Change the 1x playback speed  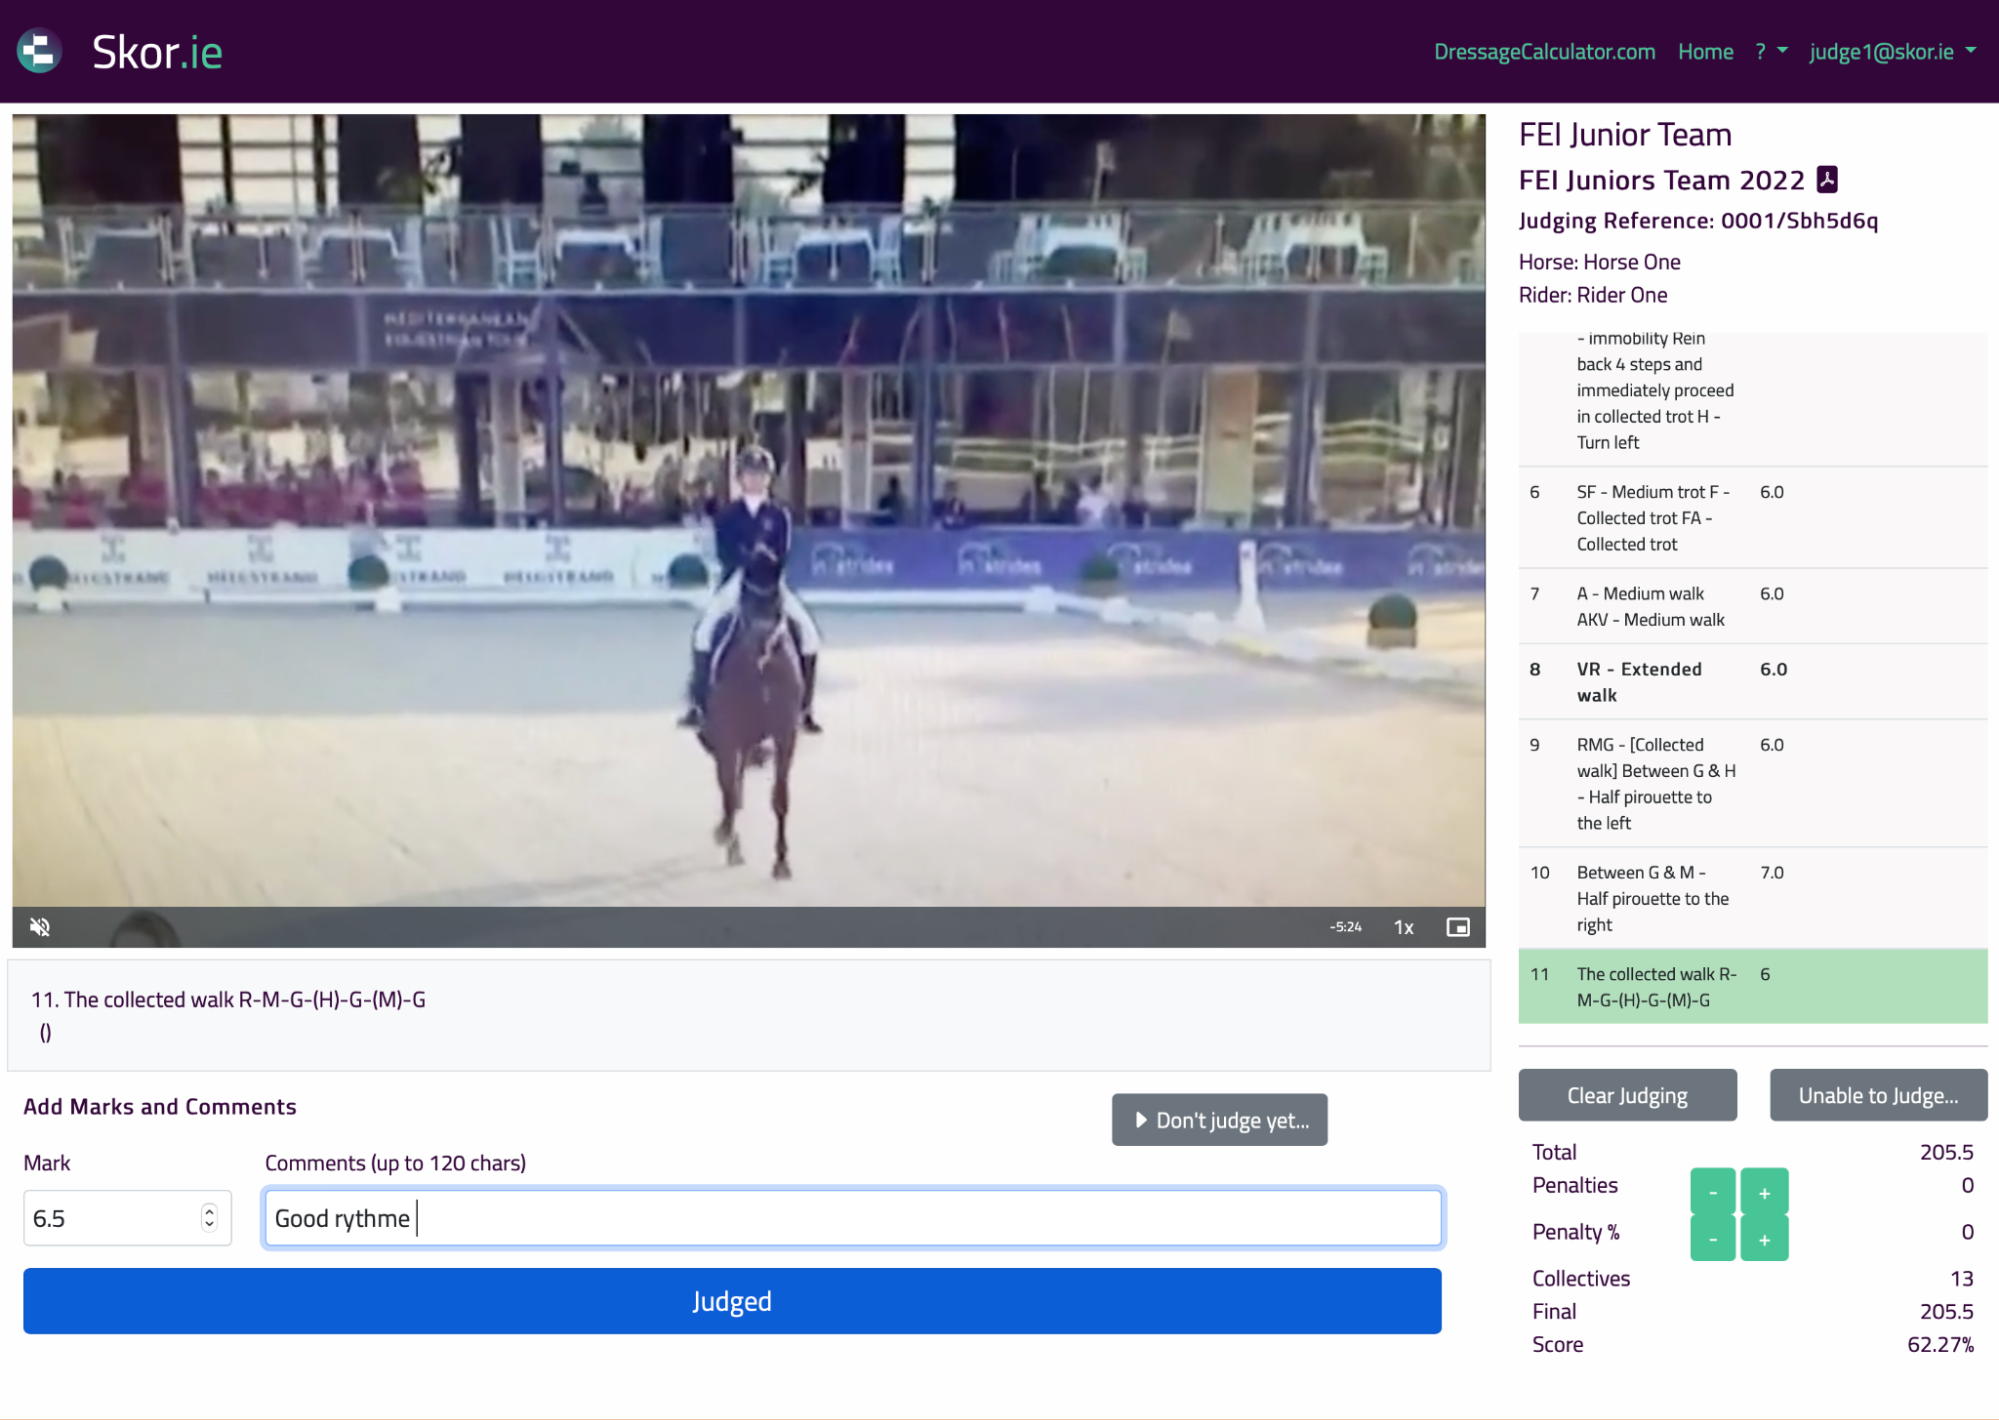point(1403,927)
